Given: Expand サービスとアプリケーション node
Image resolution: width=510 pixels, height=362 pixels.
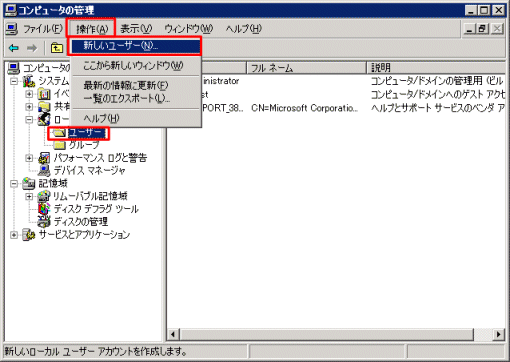Looking at the screenshot, I should (x=14, y=235).
